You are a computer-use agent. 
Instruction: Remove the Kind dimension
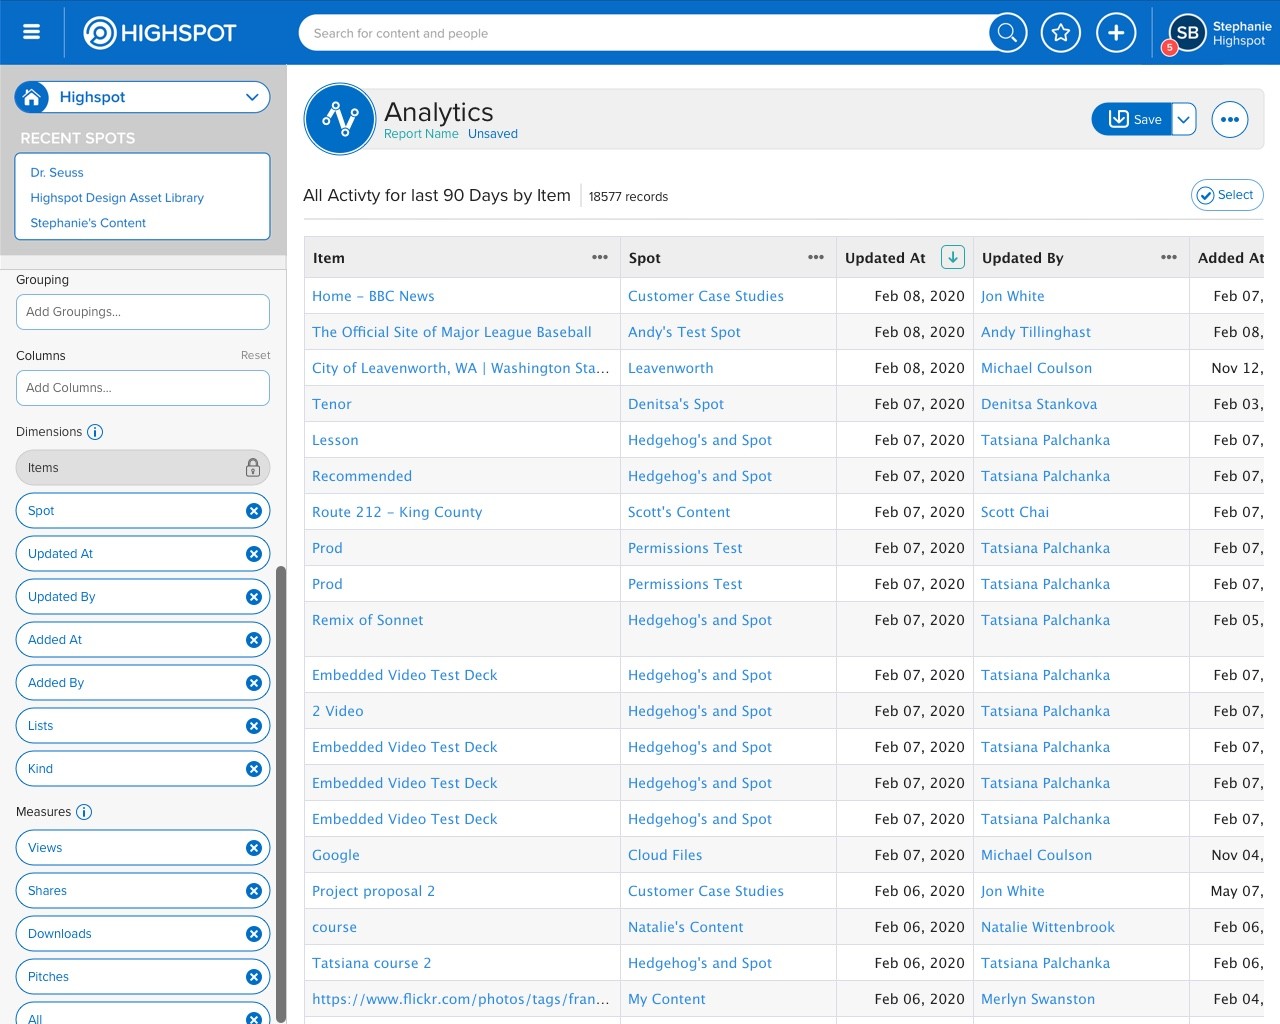(x=254, y=769)
